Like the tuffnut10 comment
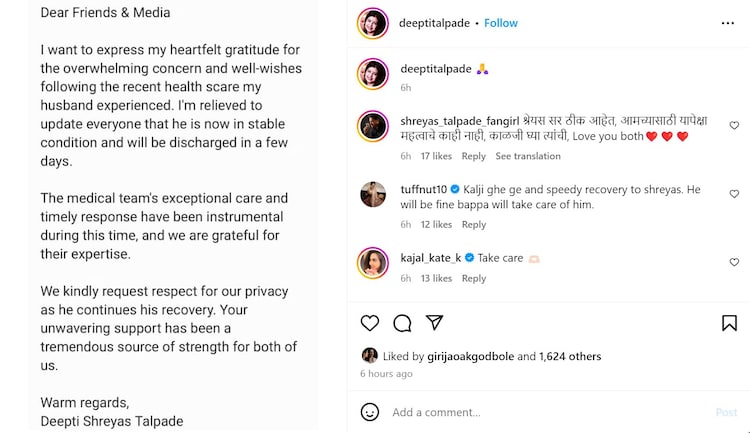750x433 pixels. [734, 194]
